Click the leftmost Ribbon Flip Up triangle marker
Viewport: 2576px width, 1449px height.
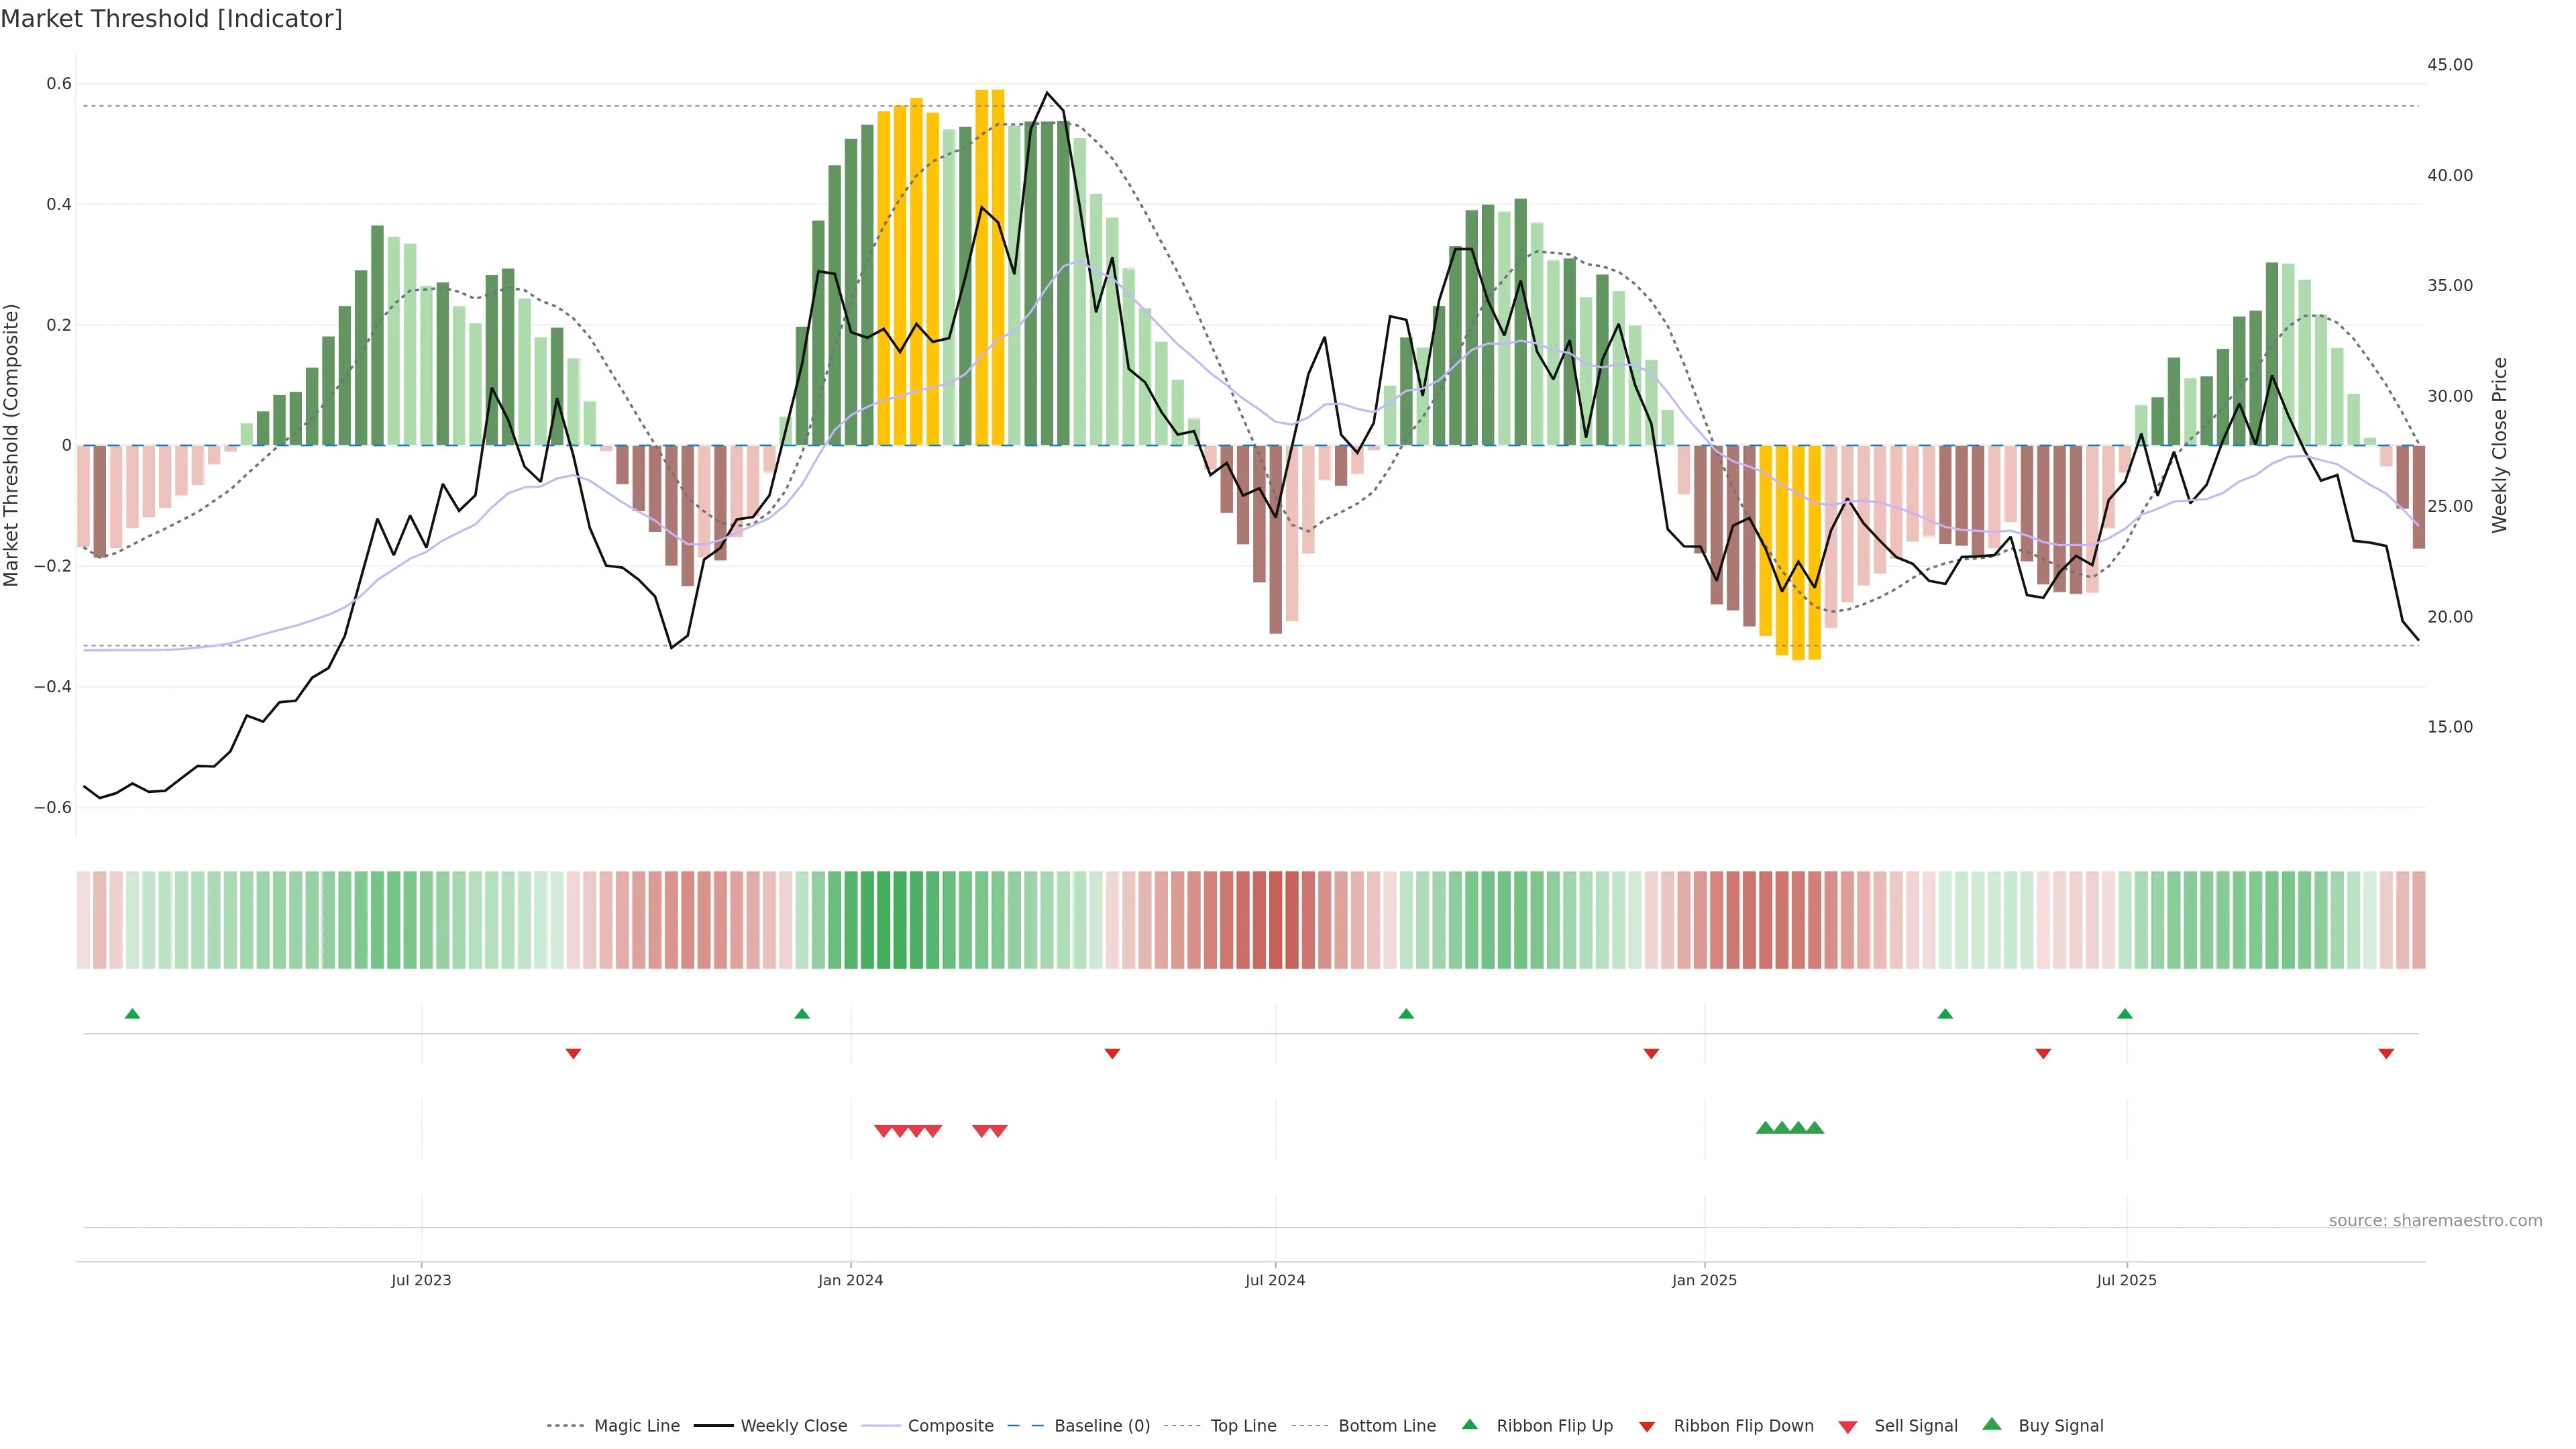[132, 1014]
